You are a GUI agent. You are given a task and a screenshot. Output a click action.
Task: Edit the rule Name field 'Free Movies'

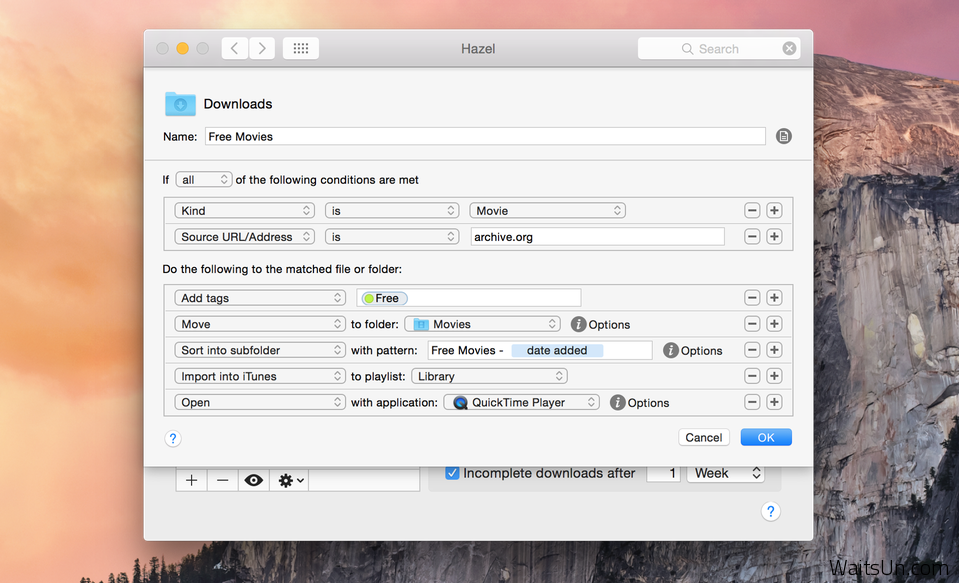[485, 136]
